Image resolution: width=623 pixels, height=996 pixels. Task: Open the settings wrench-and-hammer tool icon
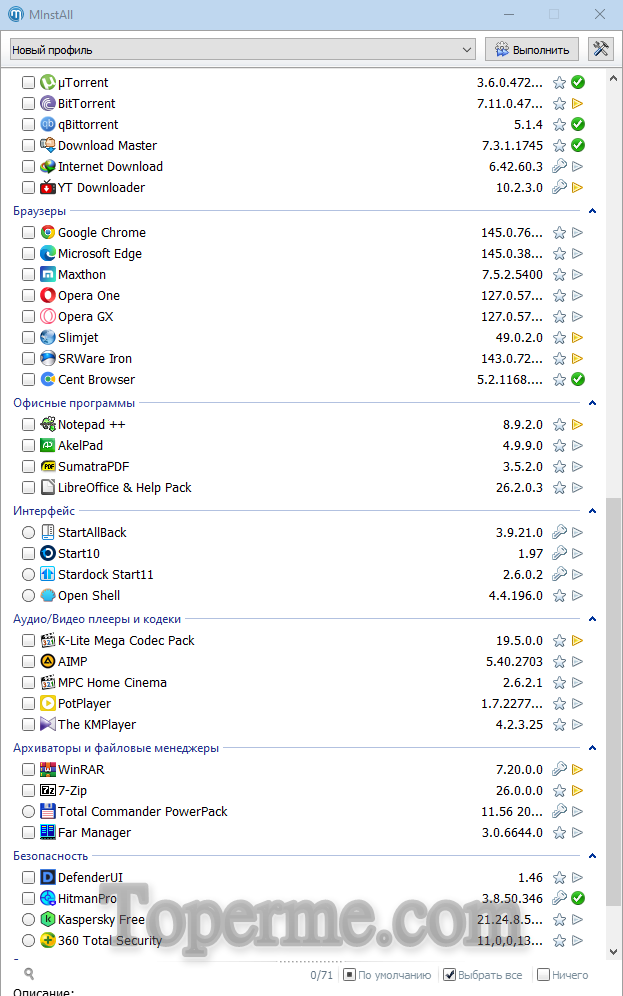pos(600,49)
